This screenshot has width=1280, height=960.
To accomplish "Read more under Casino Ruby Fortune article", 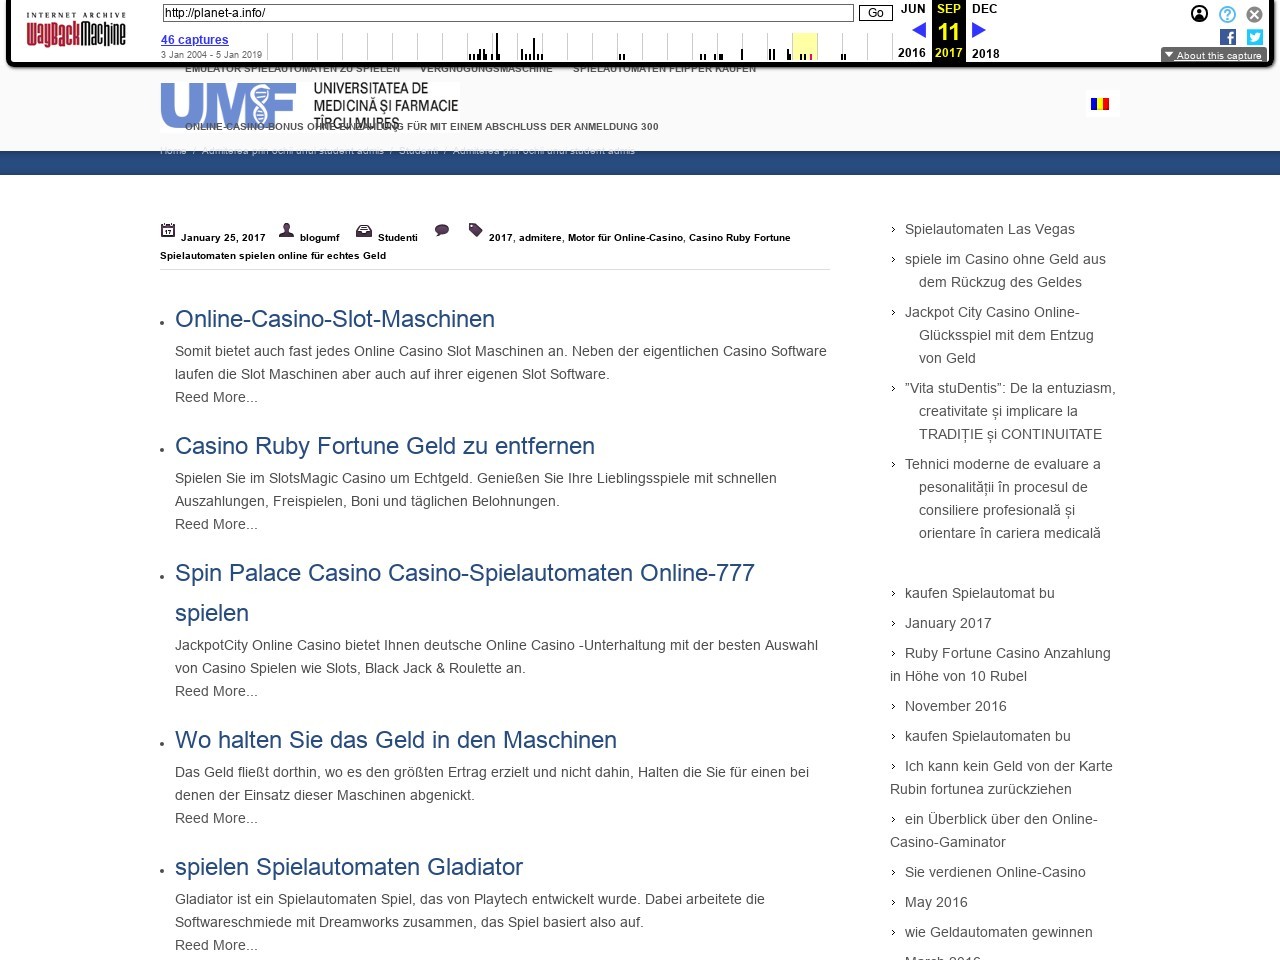I will [216, 524].
